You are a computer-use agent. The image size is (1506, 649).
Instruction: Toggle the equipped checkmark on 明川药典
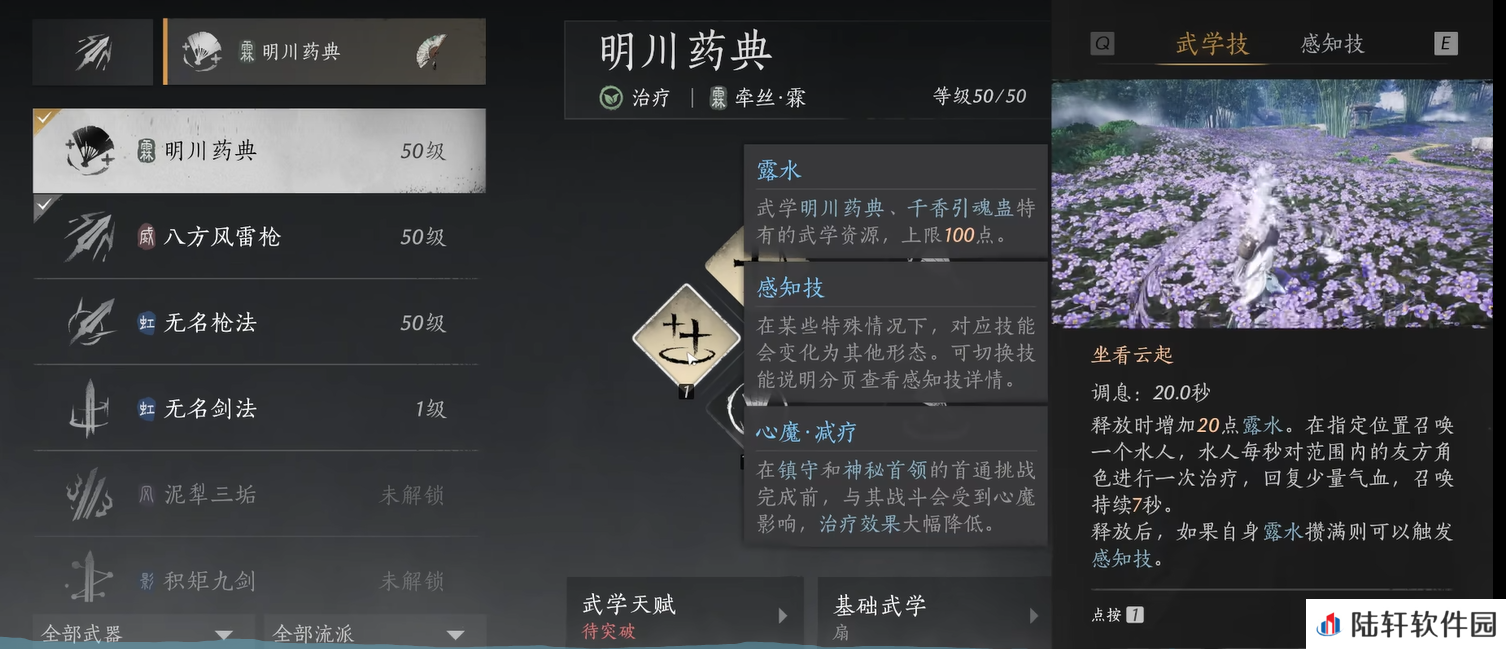coord(44,120)
